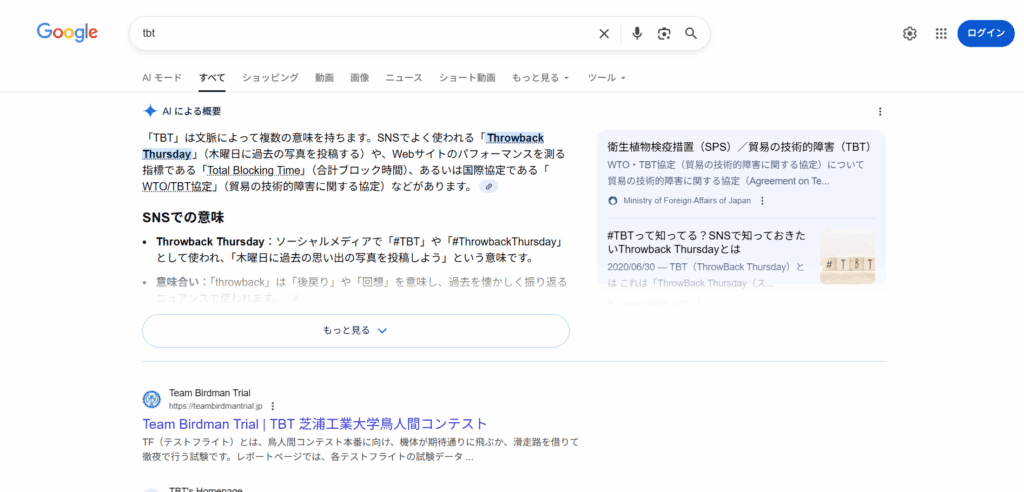Open more options for Team Birdman result
The width and height of the screenshot is (1024, 492).
273,406
